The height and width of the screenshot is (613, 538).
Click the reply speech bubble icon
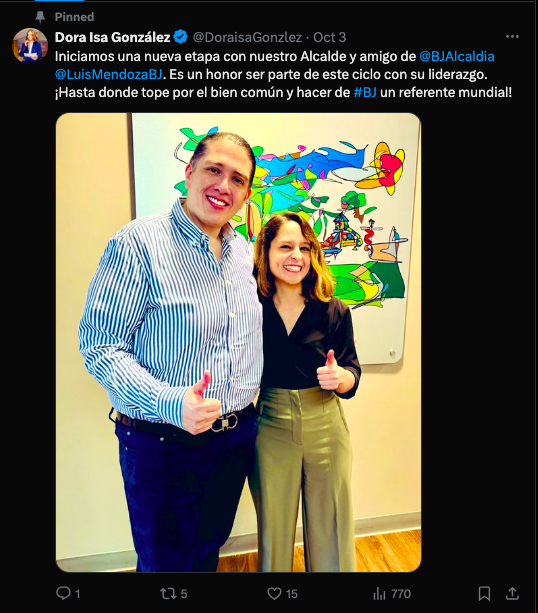pyautogui.click(x=63, y=593)
